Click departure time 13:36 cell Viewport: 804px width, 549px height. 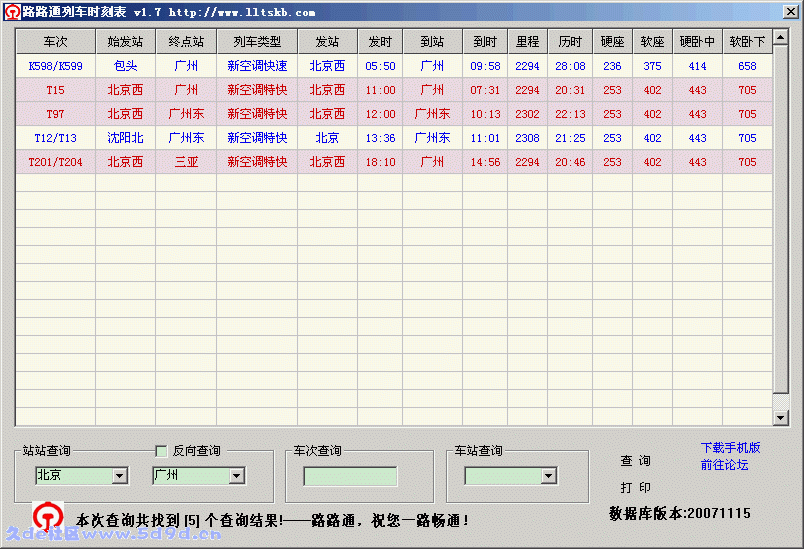click(x=380, y=138)
